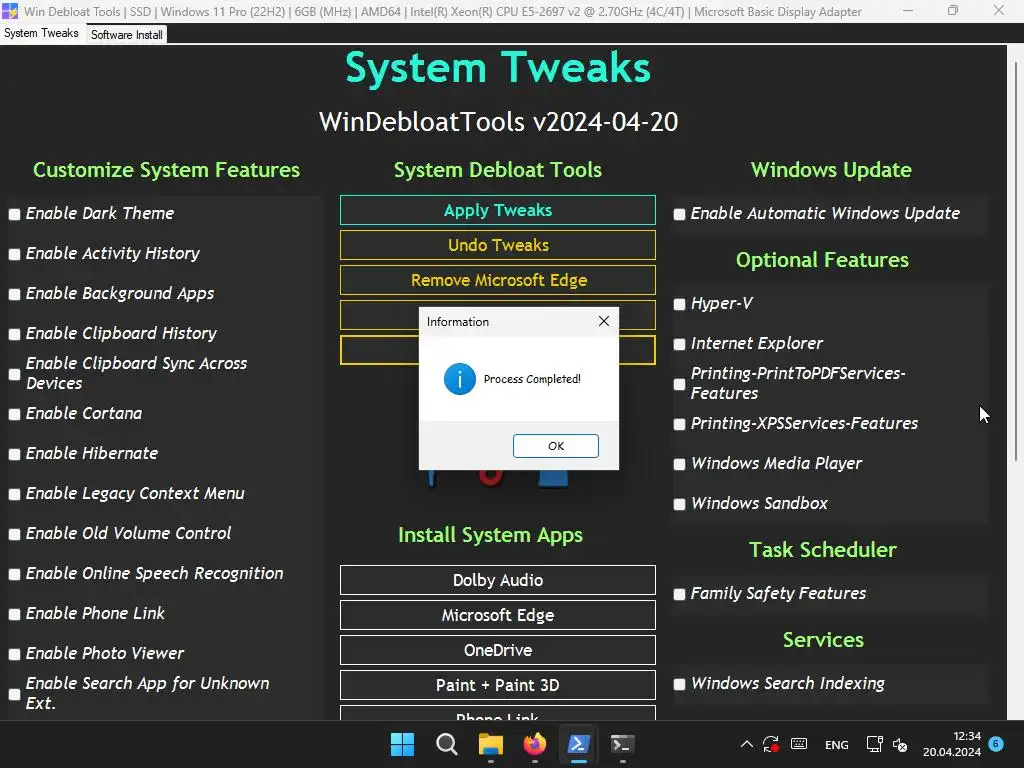Open File Explorer from taskbar
The height and width of the screenshot is (768, 1024).
point(490,744)
